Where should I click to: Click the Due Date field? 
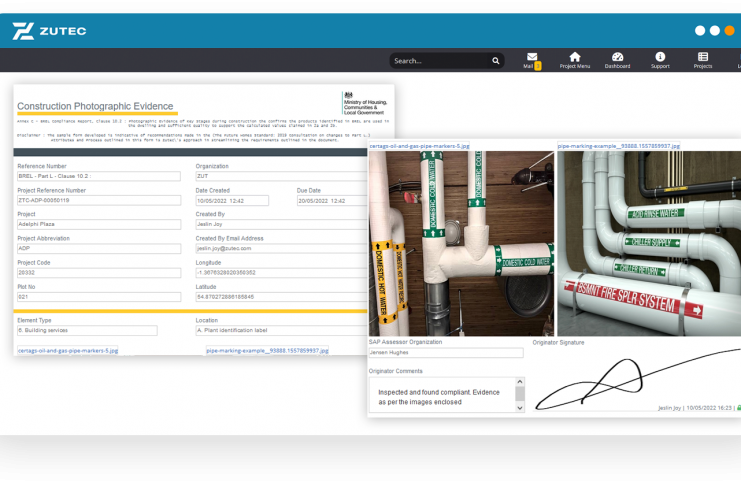[332, 201]
